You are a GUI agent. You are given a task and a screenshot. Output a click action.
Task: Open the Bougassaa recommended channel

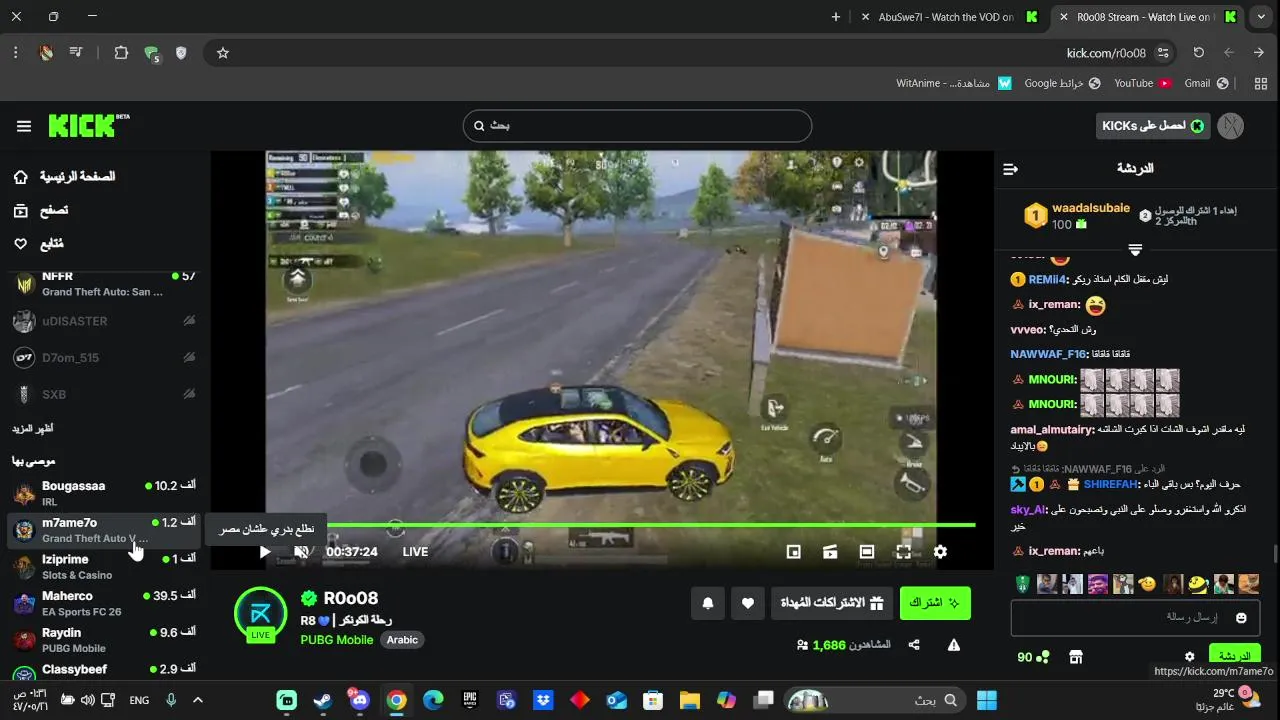click(x=104, y=493)
